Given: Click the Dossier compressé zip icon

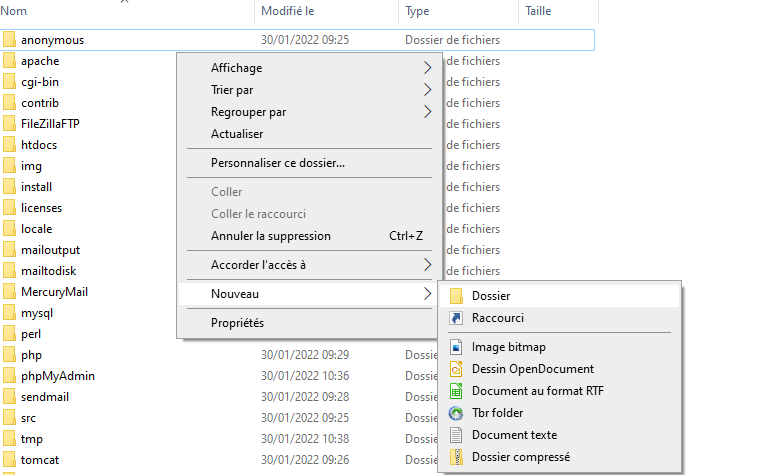Looking at the screenshot, I should pos(456,457).
